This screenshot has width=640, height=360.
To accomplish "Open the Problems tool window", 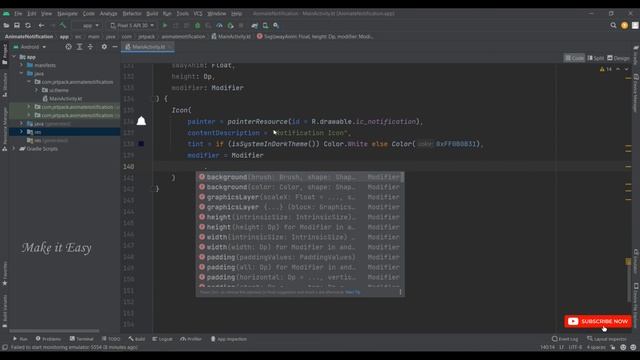I will coord(48,339).
